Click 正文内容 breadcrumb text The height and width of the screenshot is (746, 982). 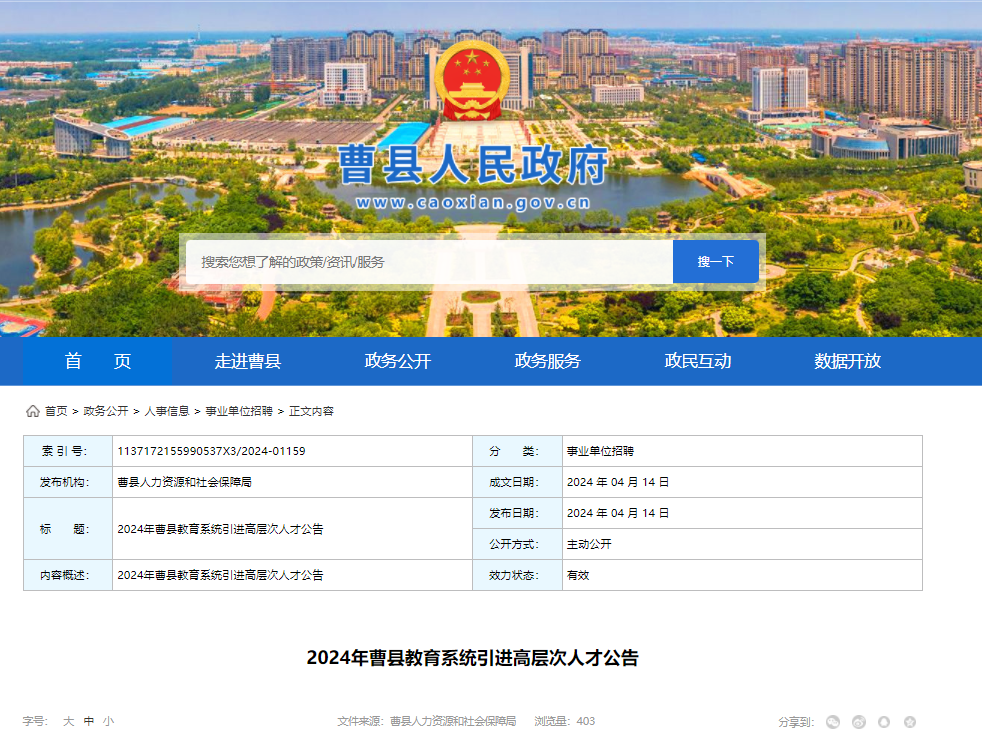tap(311, 411)
